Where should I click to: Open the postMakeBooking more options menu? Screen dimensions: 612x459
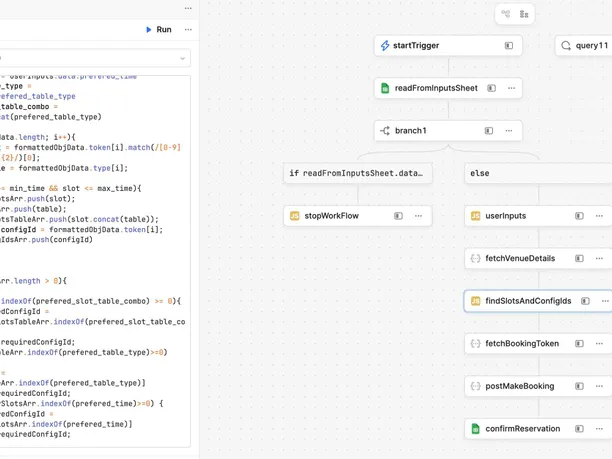pyautogui.click(x=599, y=386)
